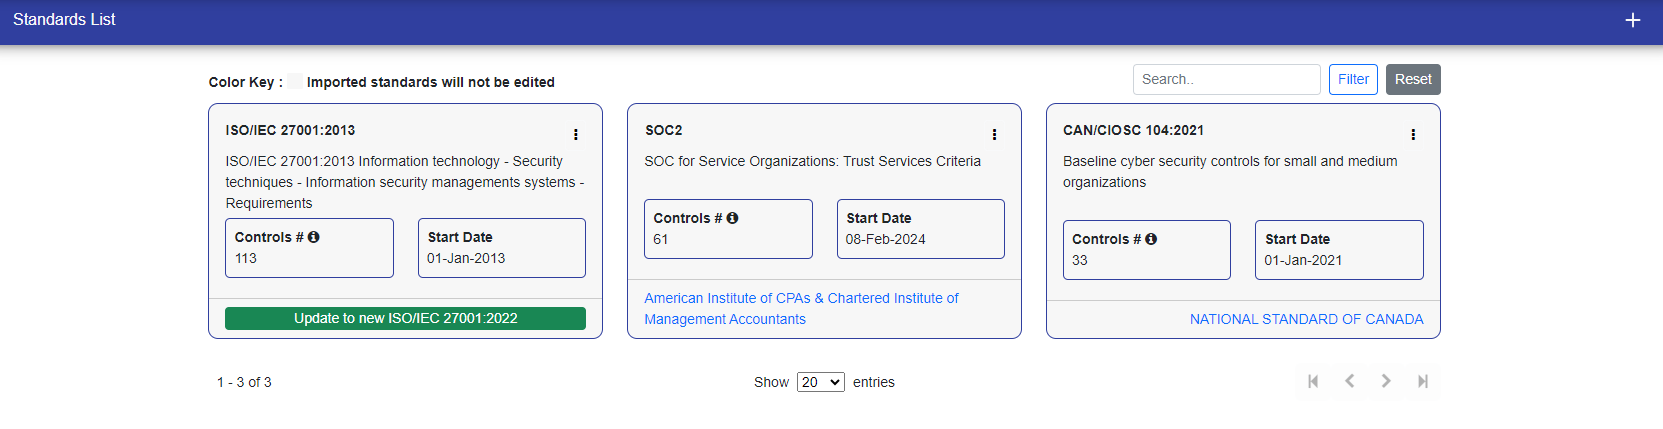This screenshot has height=429, width=1663.
Task: Go to last page of results
Action: [x=1422, y=381]
